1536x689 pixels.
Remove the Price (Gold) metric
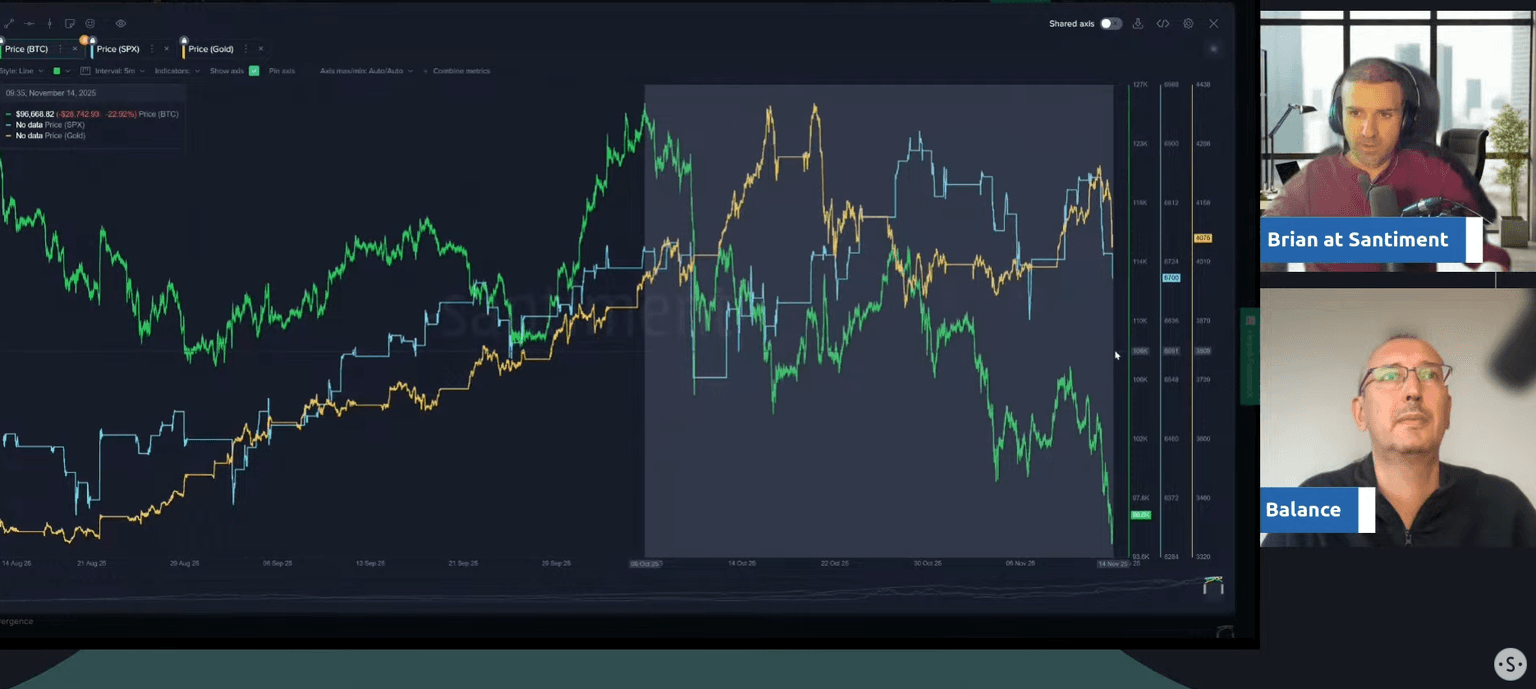click(261, 49)
